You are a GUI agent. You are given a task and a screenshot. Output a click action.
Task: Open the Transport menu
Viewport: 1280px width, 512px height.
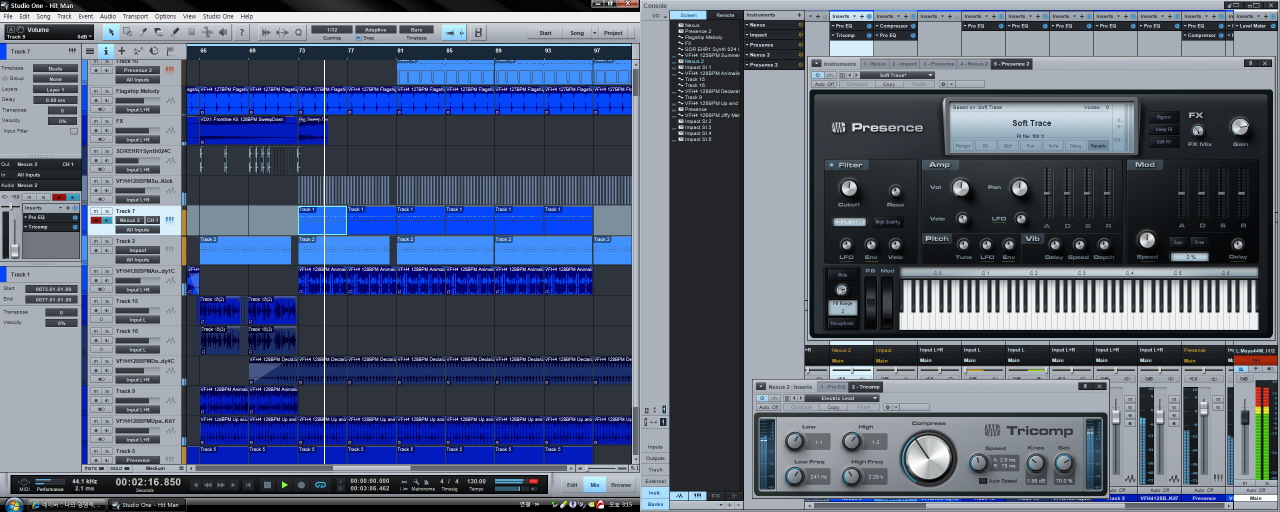(x=135, y=16)
